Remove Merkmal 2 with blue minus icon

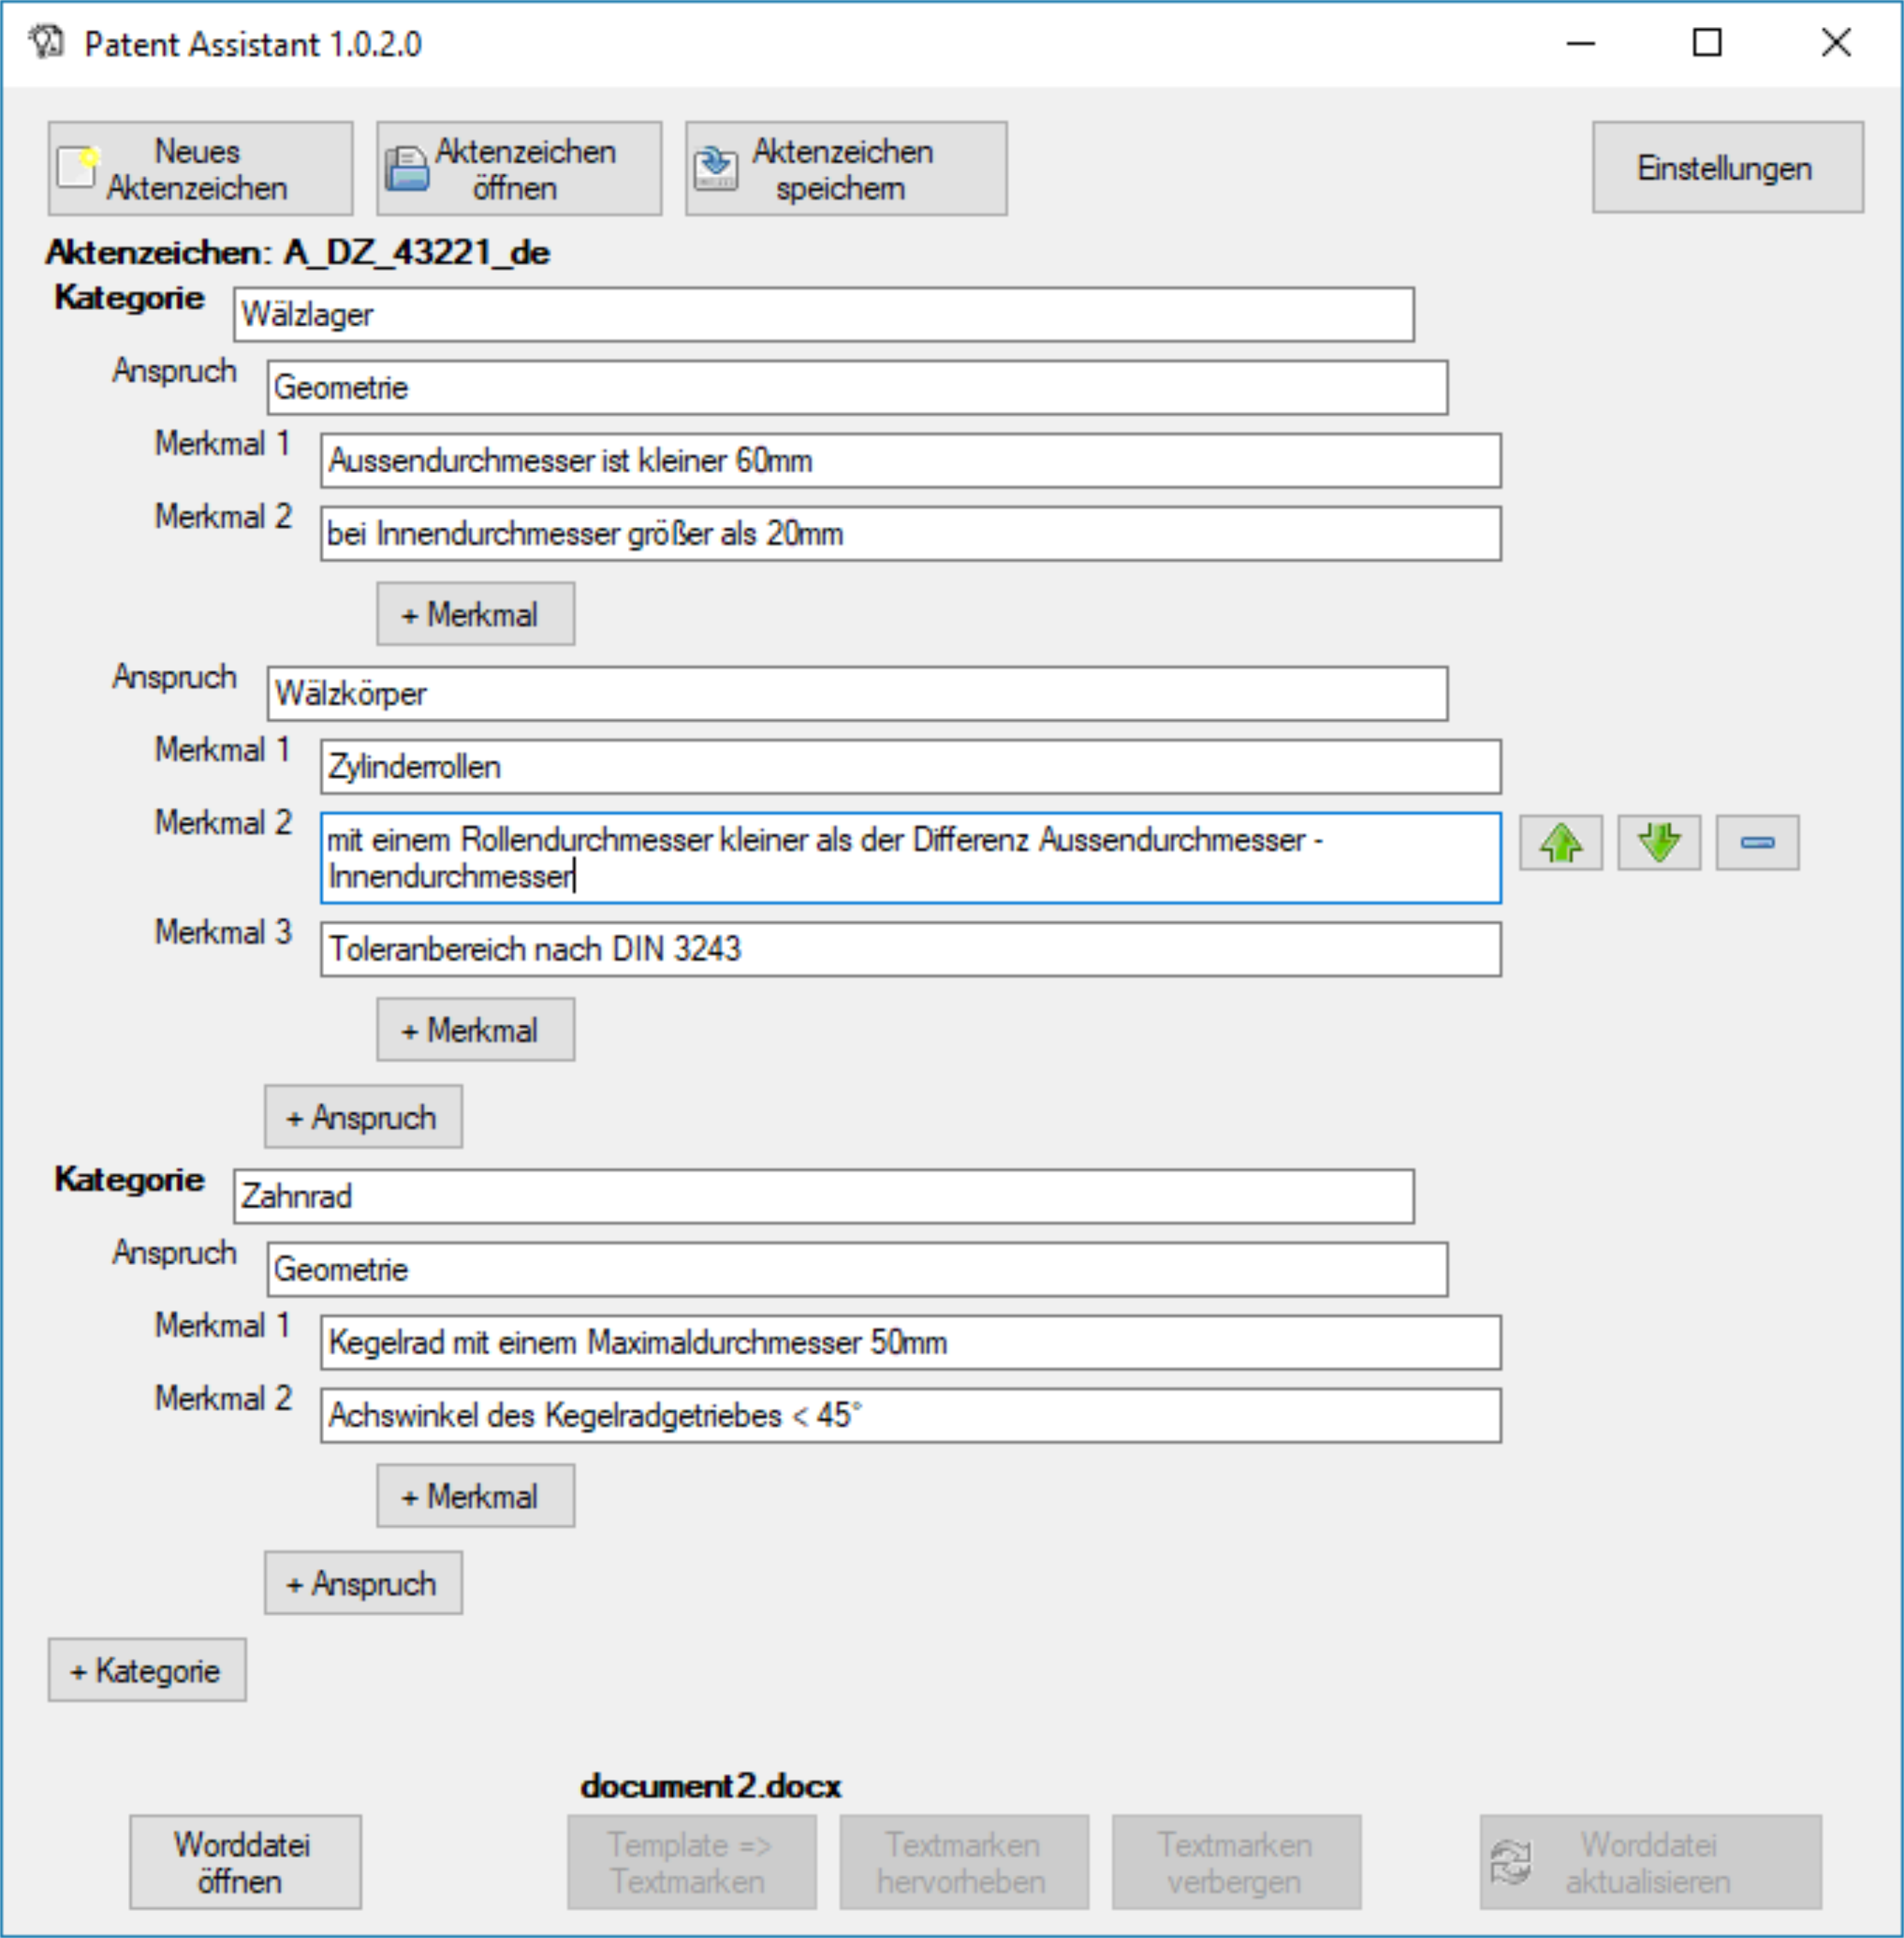coord(1757,842)
